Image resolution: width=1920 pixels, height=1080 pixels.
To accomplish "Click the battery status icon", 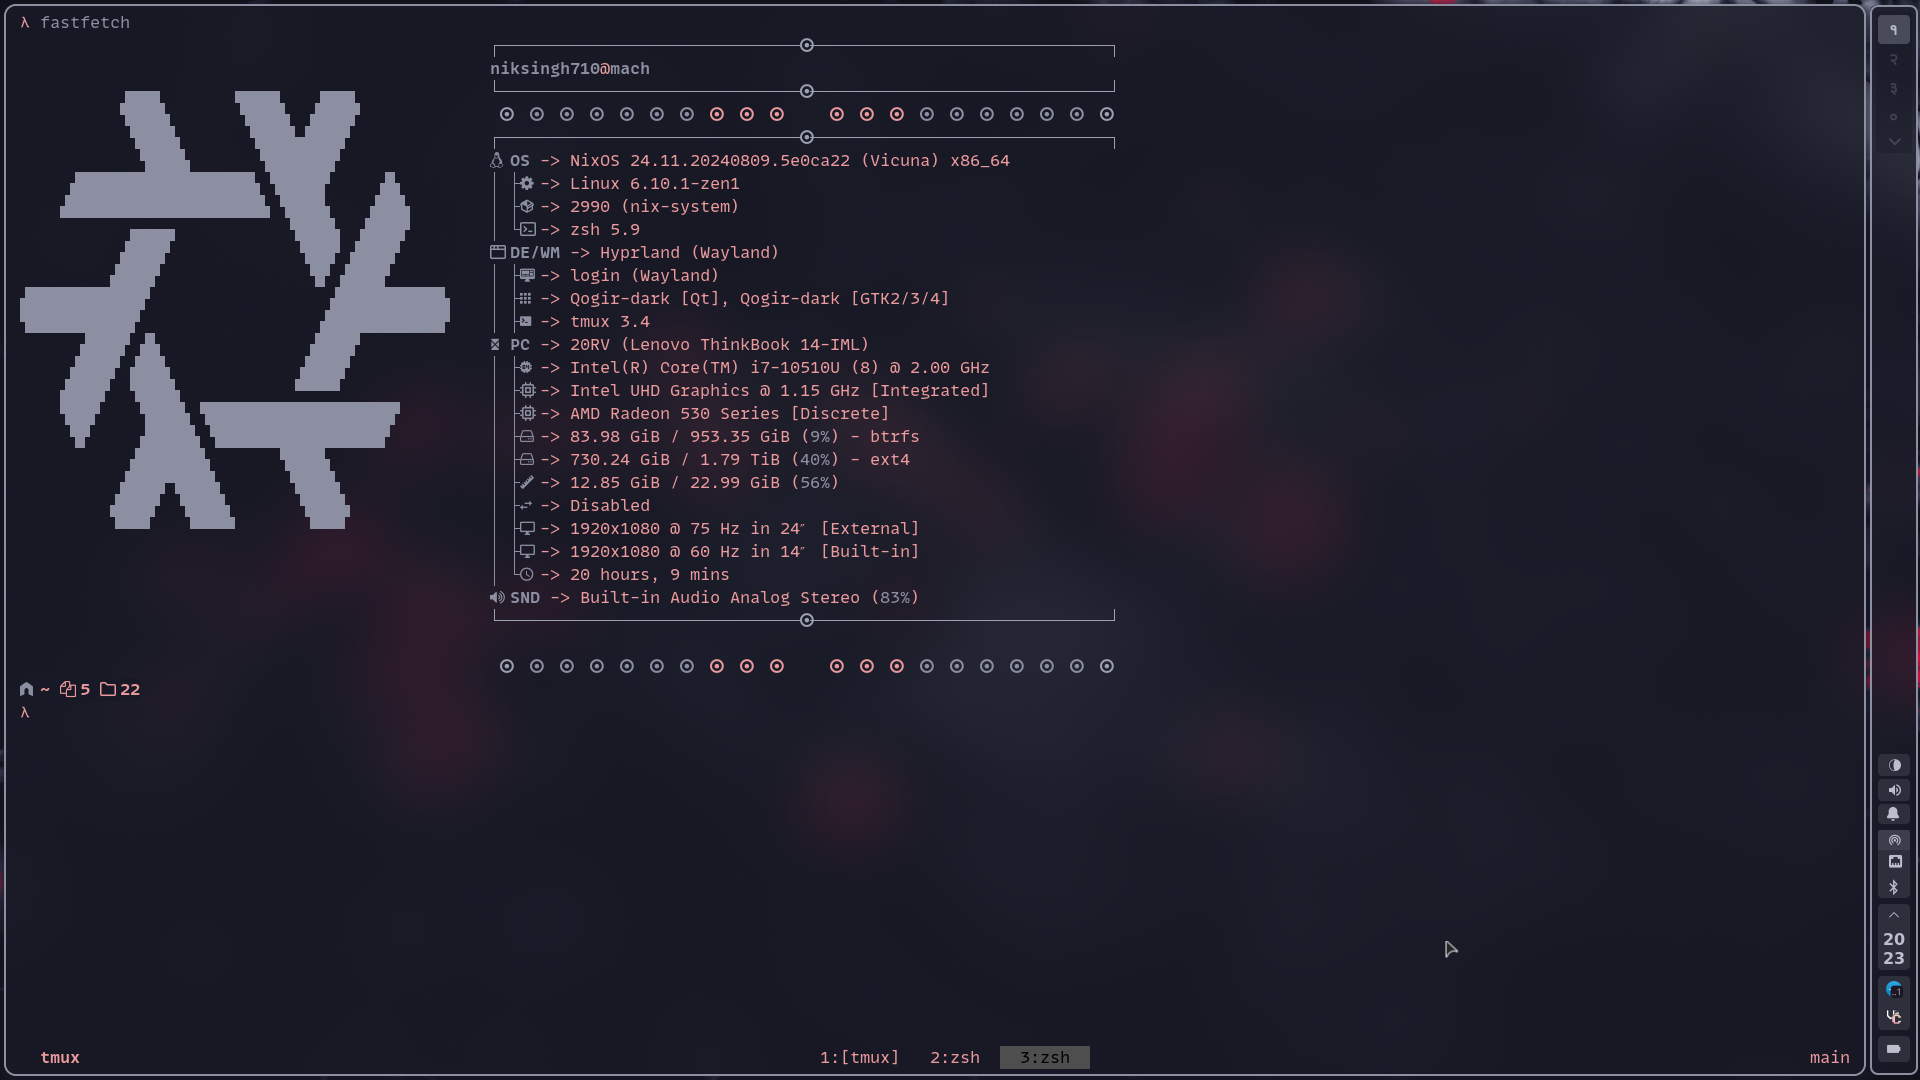I will (x=1893, y=1048).
